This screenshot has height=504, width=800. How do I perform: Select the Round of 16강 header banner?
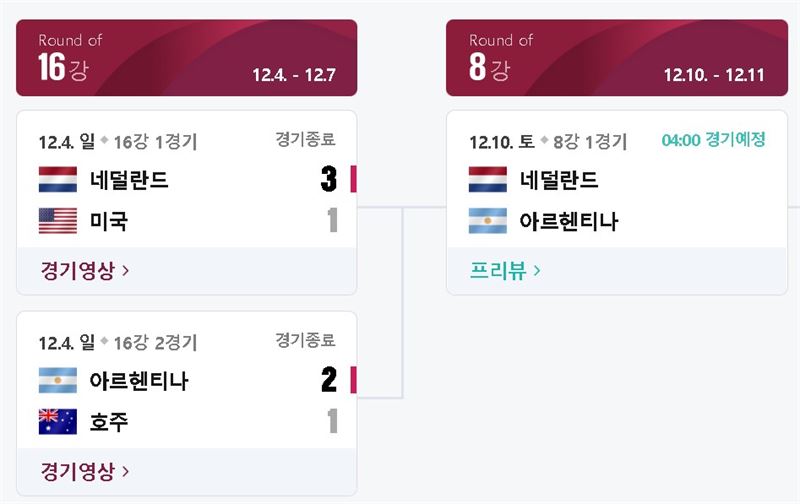pos(187,58)
